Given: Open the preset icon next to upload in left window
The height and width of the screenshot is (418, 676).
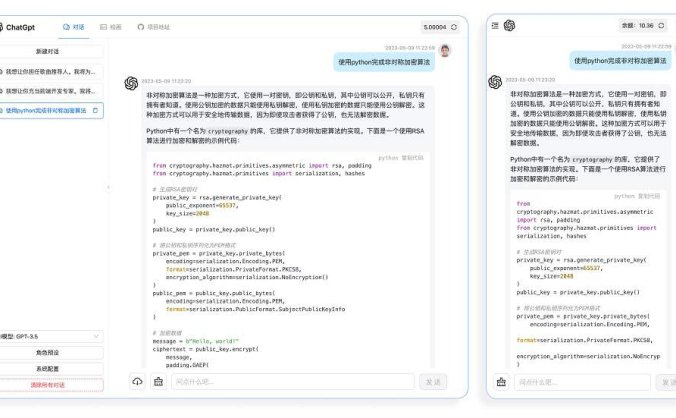Looking at the screenshot, I should 158,382.
